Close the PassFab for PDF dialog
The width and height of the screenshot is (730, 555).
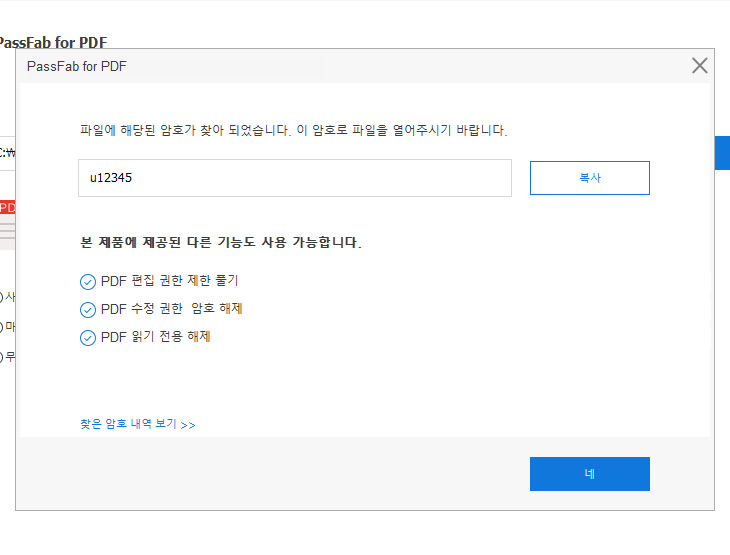click(699, 66)
